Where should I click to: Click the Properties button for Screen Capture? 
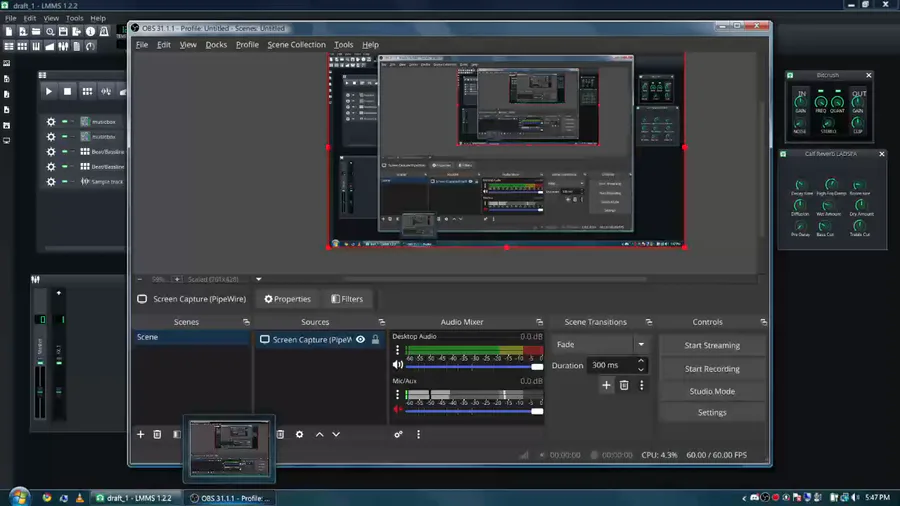287,299
